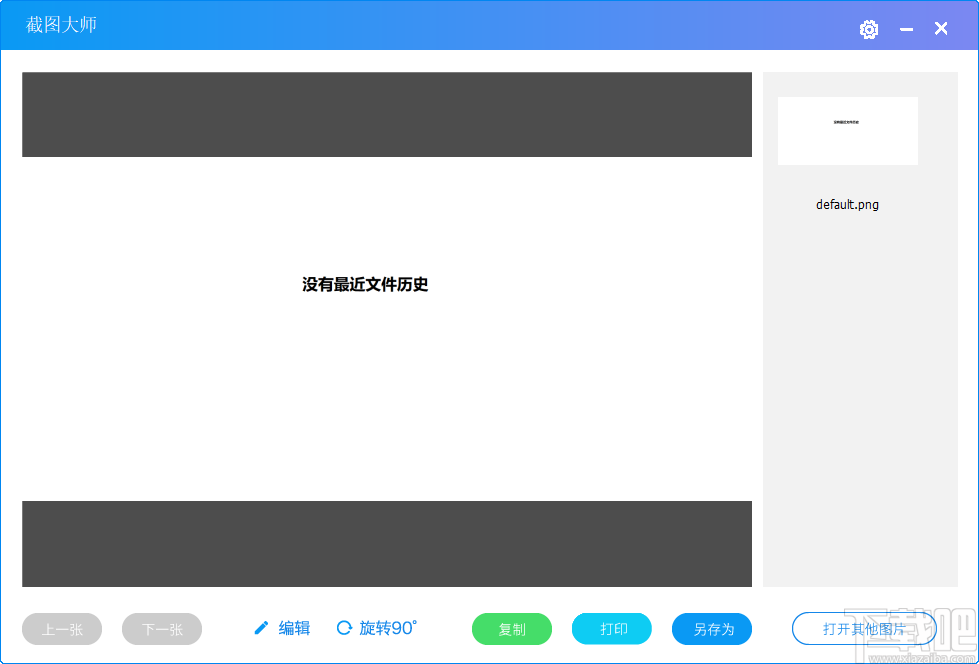Image resolution: width=979 pixels, height=664 pixels.
Task: Copy the image with 复制 button
Action: (511, 629)
